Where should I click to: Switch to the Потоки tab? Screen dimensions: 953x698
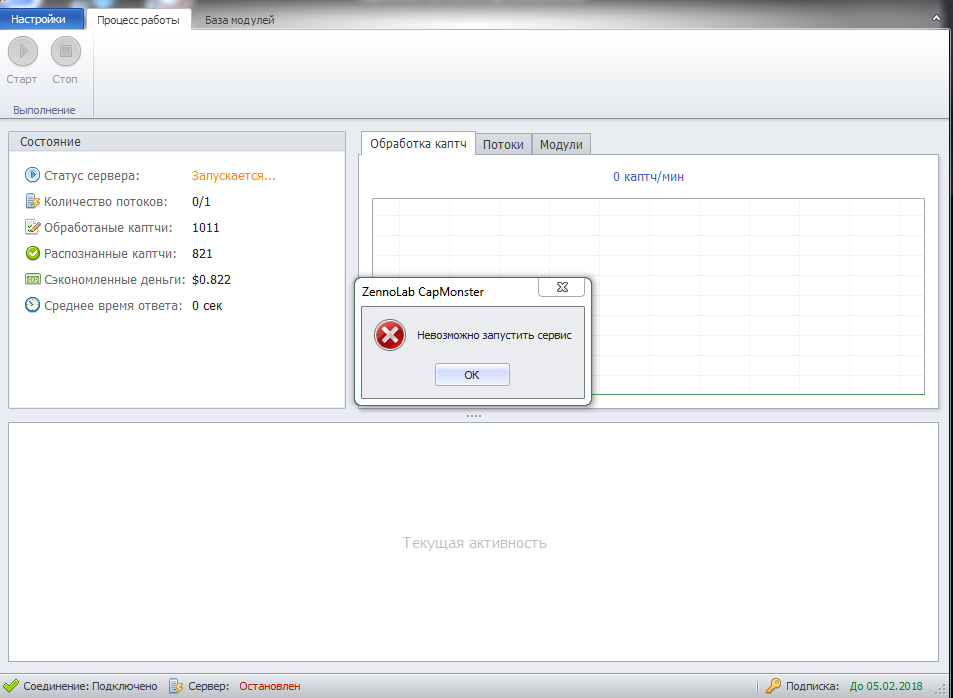click(503, 145)
